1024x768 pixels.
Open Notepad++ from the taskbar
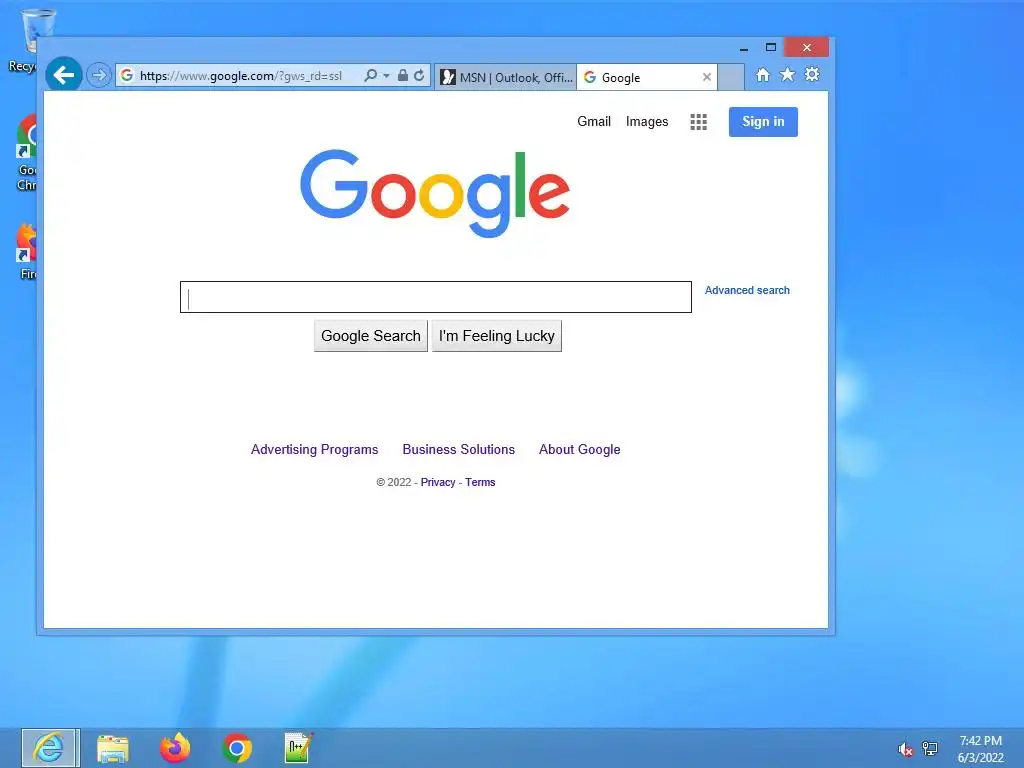pyautogui.click(x=298, y=748)
